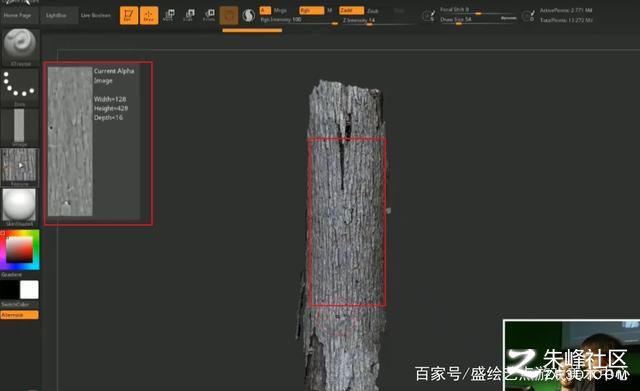Open the Home Page tab
This screenshot has height=391, width=640.
(17, 15)
